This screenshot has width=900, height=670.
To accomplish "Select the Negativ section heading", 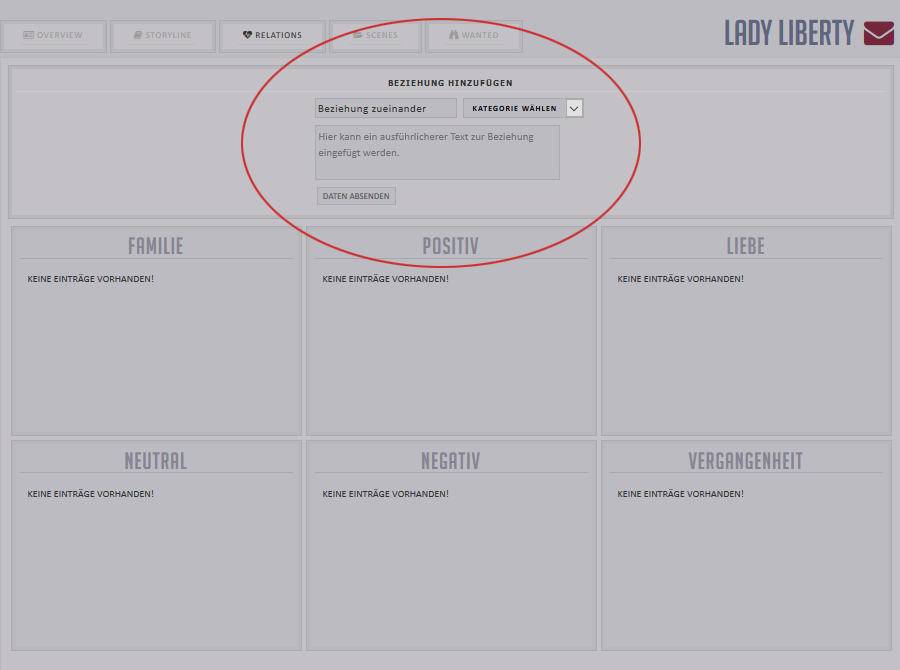I will (450, 461).
